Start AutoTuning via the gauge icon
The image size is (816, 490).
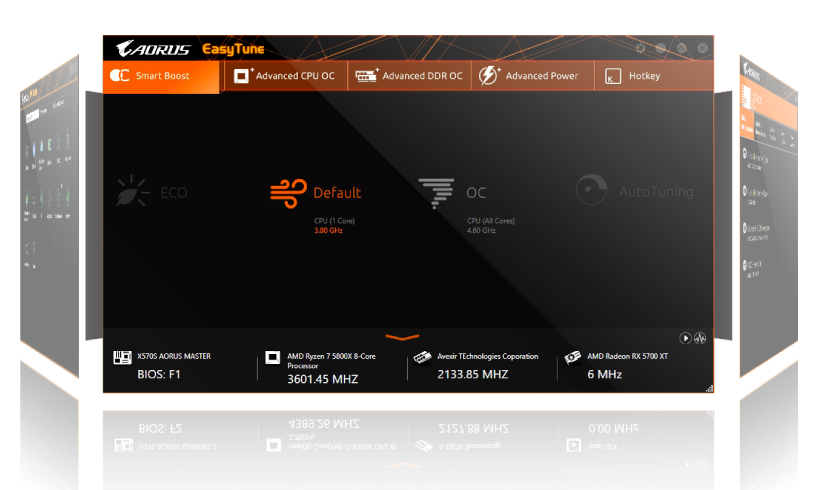(x=591, y=190)
